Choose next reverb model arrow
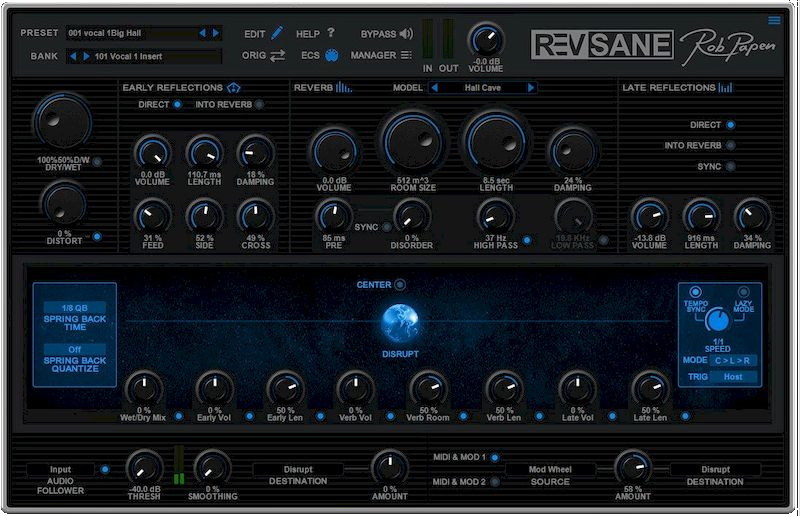This screenshot has height=516, width=800. (x=531, y=88)
